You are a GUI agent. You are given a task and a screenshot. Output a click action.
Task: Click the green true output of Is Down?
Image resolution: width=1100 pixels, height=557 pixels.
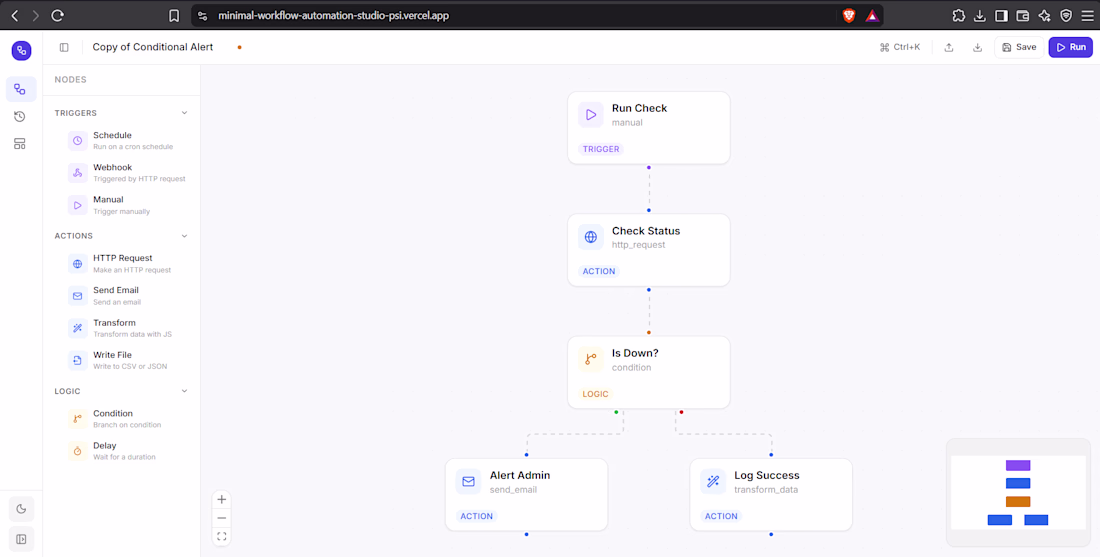617,412
